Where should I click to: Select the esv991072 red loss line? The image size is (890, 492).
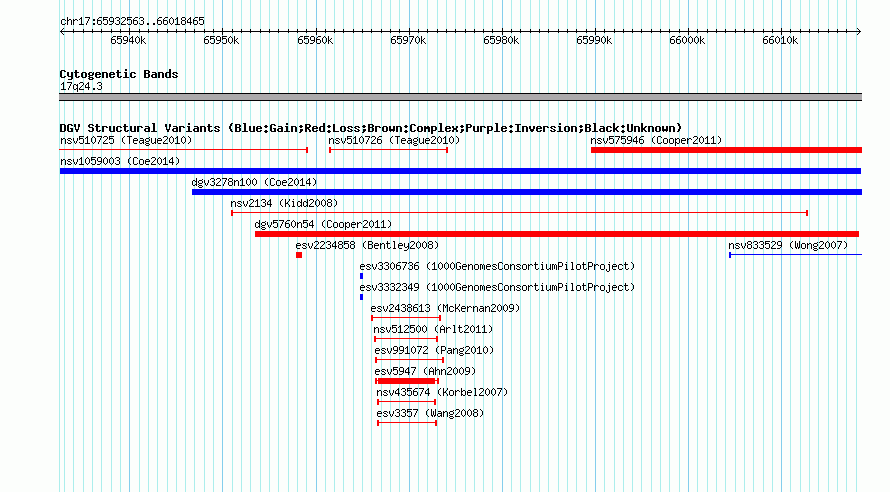point(409,360)
